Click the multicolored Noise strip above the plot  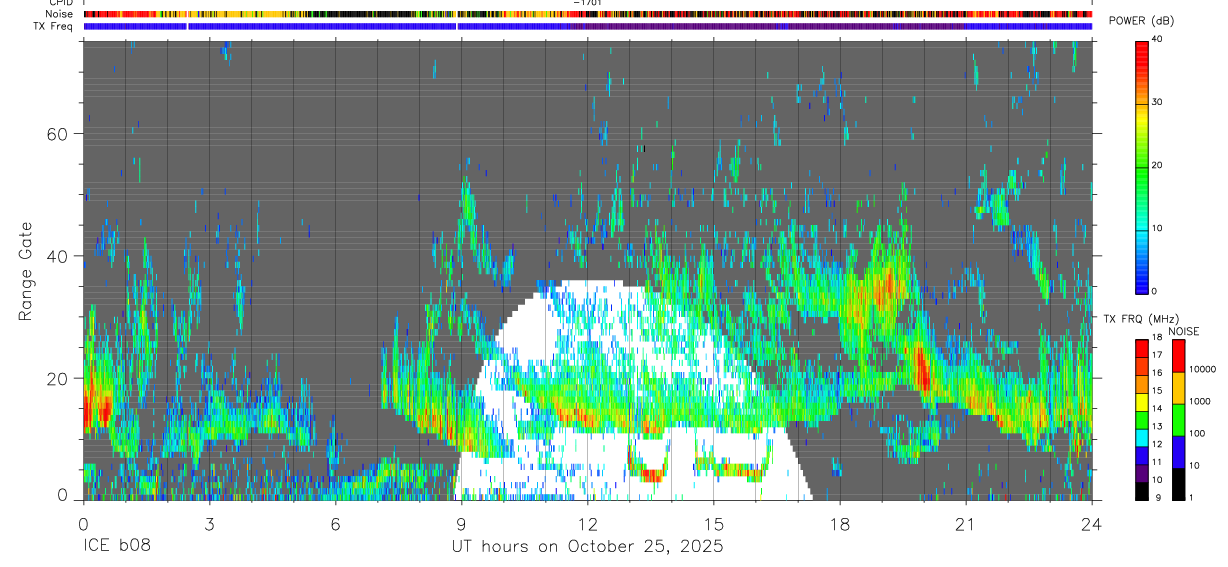(x=587, y=14)
